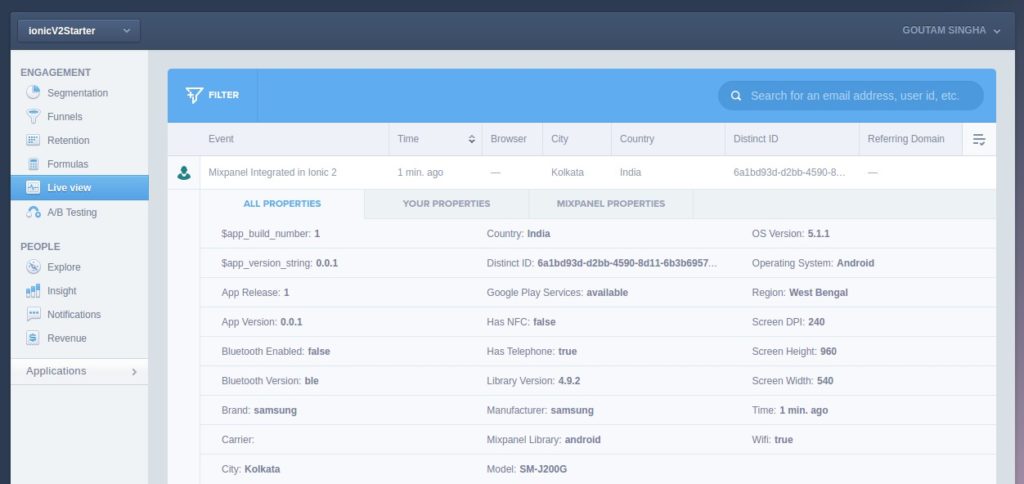Click the Insight bar chart icon
1024x484 pixels.
tap(33, 291)
